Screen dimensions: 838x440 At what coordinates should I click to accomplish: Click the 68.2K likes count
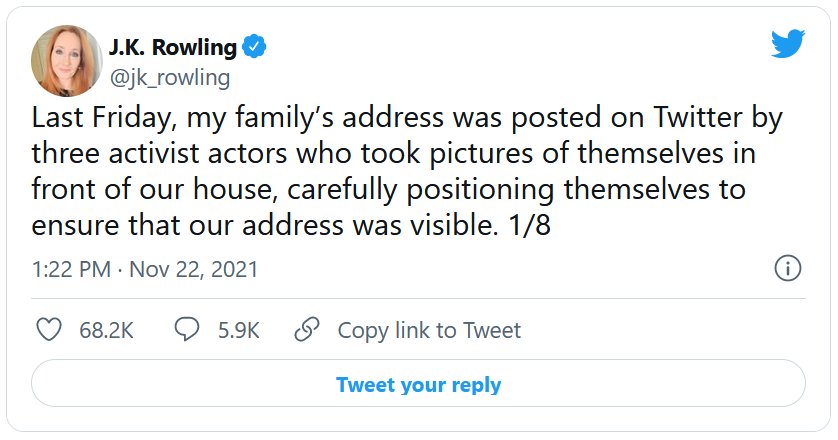pos(106,330)
